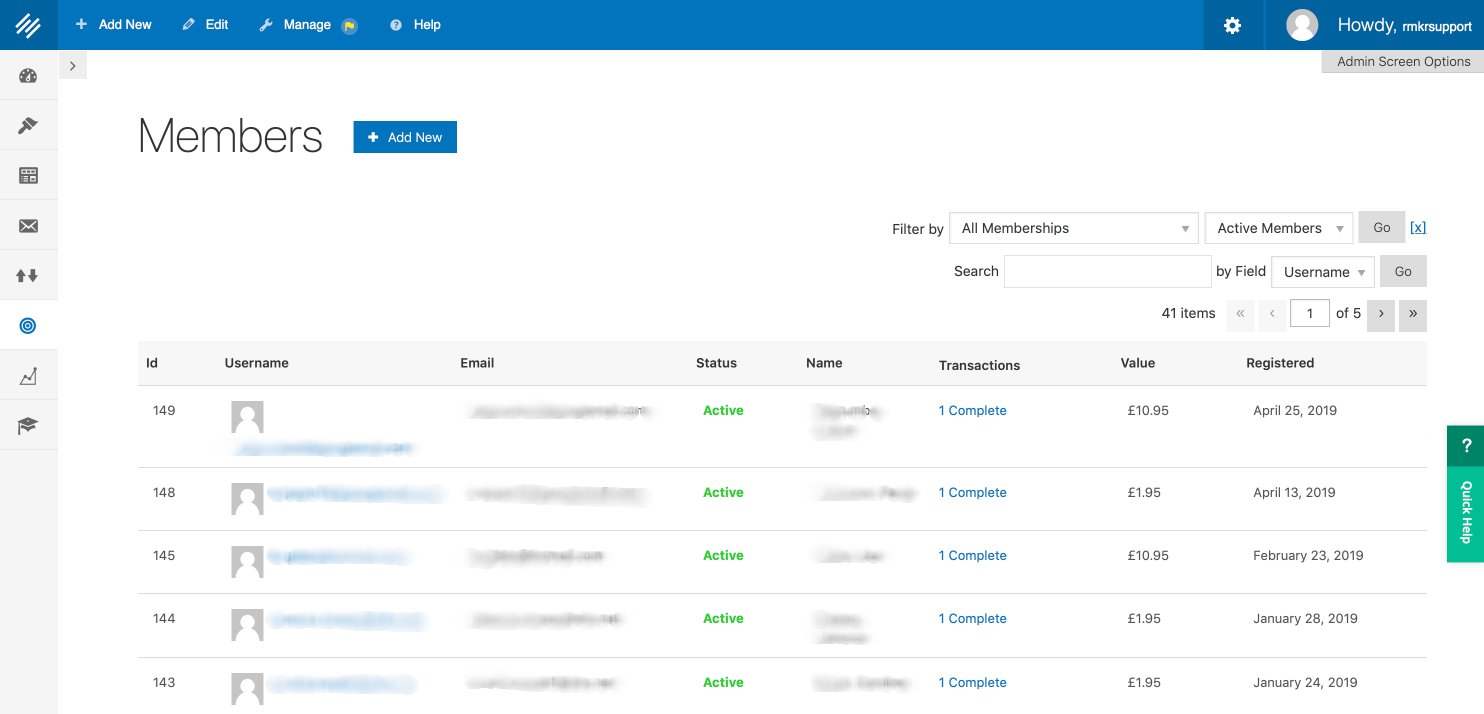
Task: Click the target circle icon in sidebar
Action: coord(28,326)
